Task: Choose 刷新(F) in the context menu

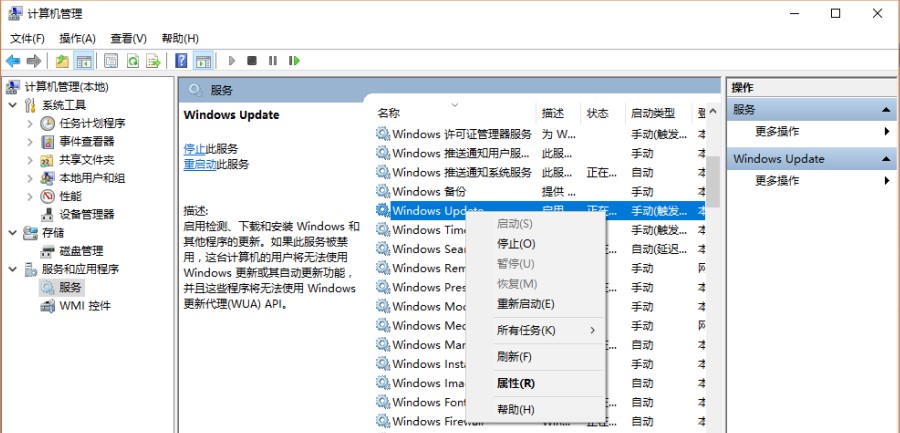Action: 536,357
